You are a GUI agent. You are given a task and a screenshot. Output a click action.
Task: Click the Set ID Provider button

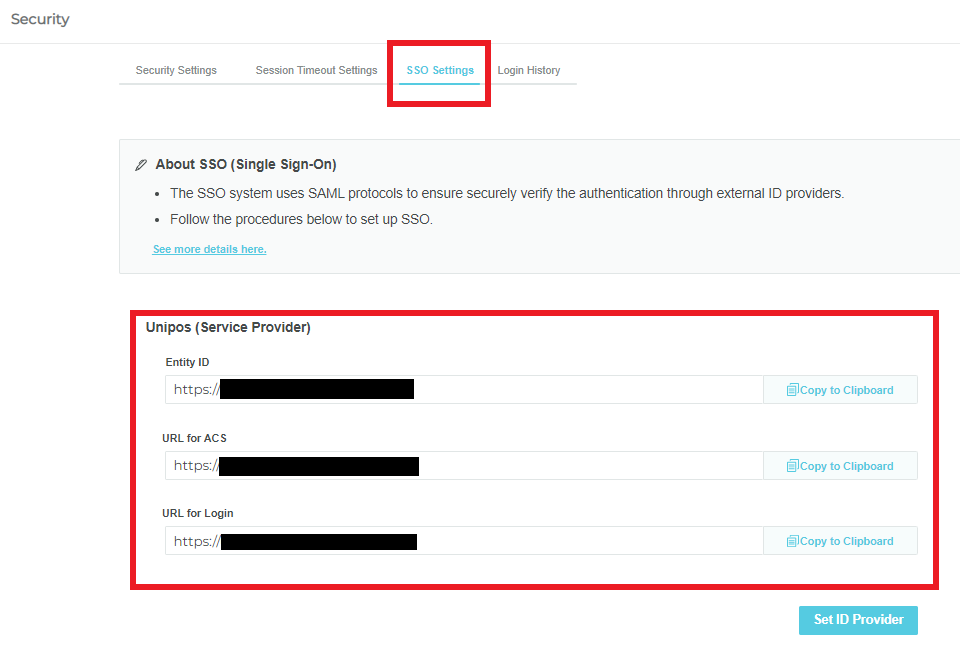[858, 620]
